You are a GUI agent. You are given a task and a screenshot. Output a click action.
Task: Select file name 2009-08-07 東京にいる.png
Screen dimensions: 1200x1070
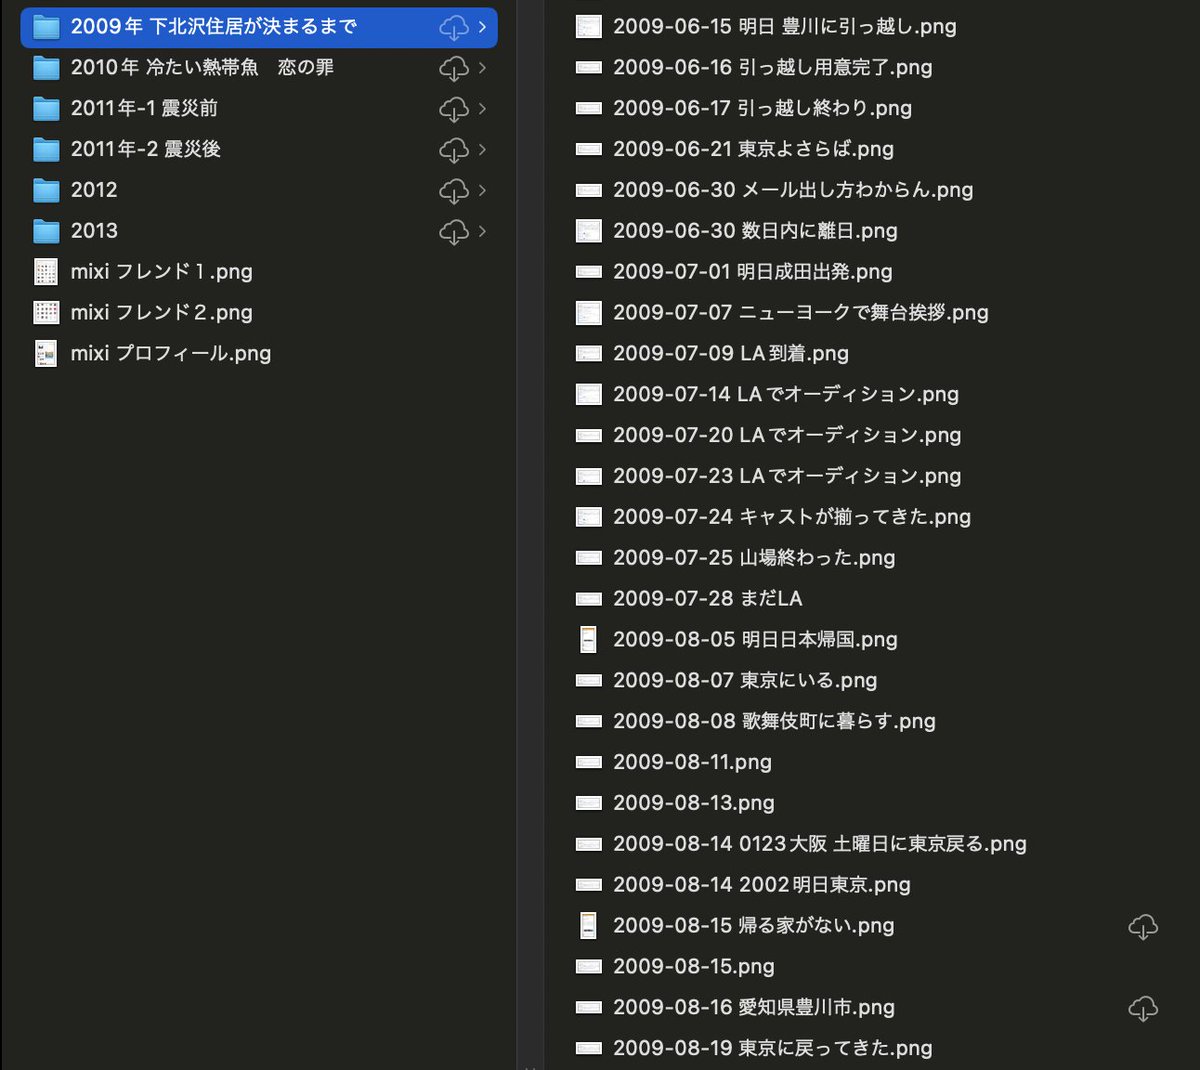(745, 681)
